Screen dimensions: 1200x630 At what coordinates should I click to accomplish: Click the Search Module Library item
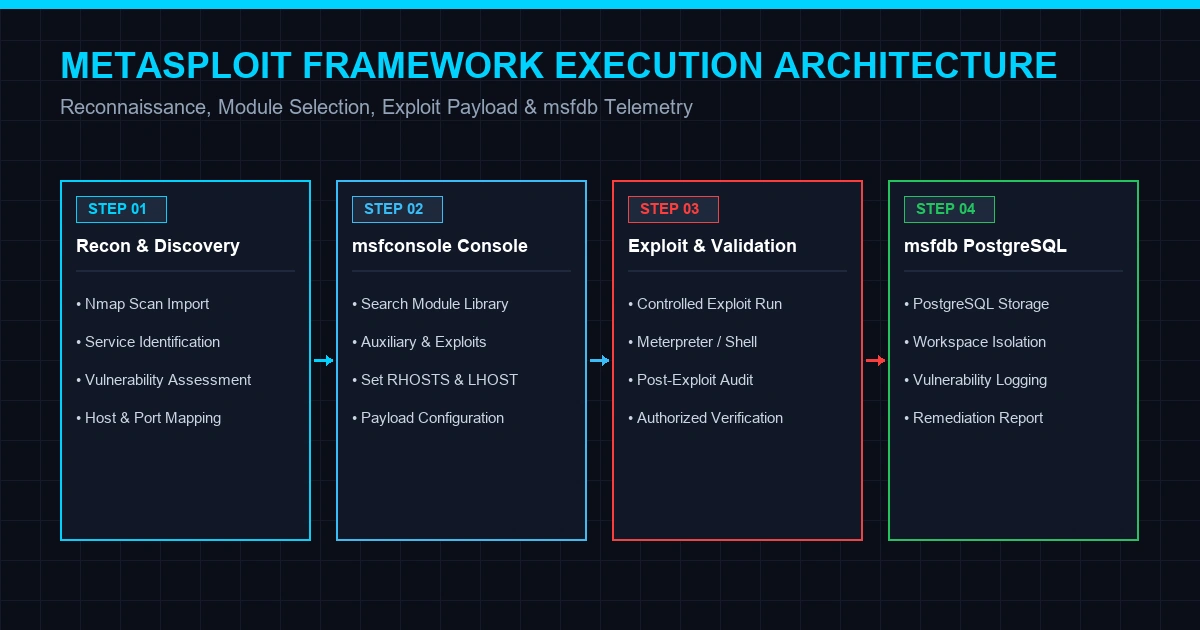click(430, 304)
